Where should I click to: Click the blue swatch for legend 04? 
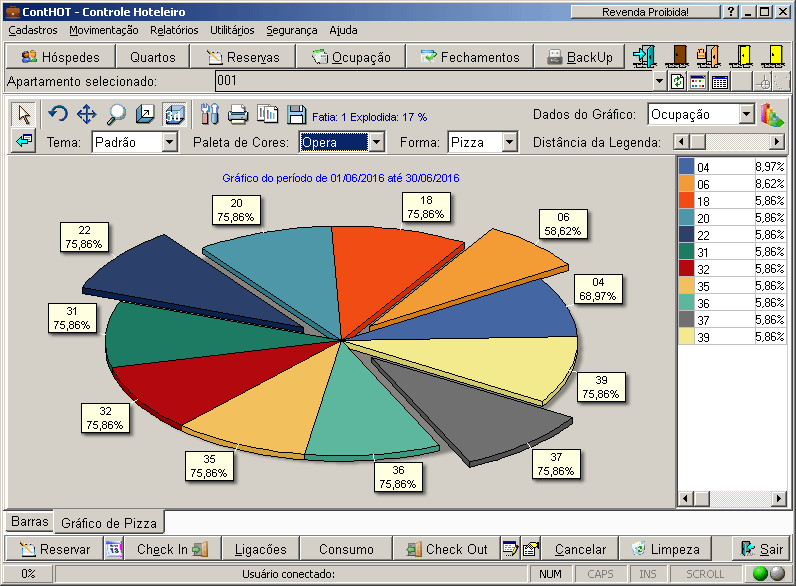[x=686, y=166]
